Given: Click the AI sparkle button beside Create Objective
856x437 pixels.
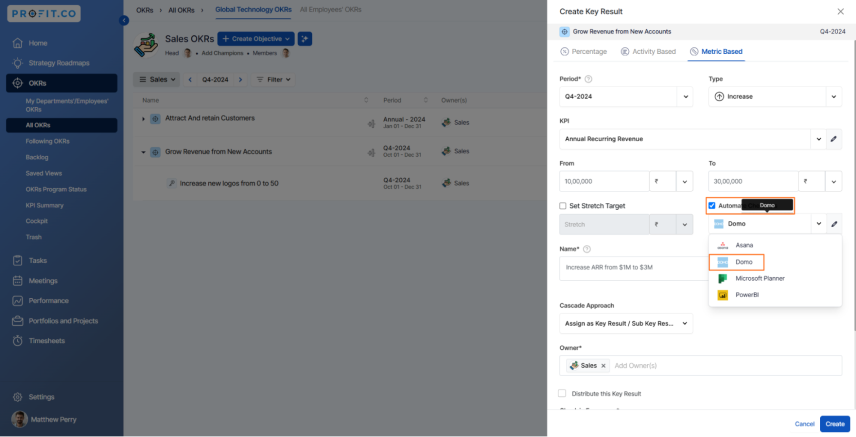Looking at the screenshot, I should click(x=305, y=39).
